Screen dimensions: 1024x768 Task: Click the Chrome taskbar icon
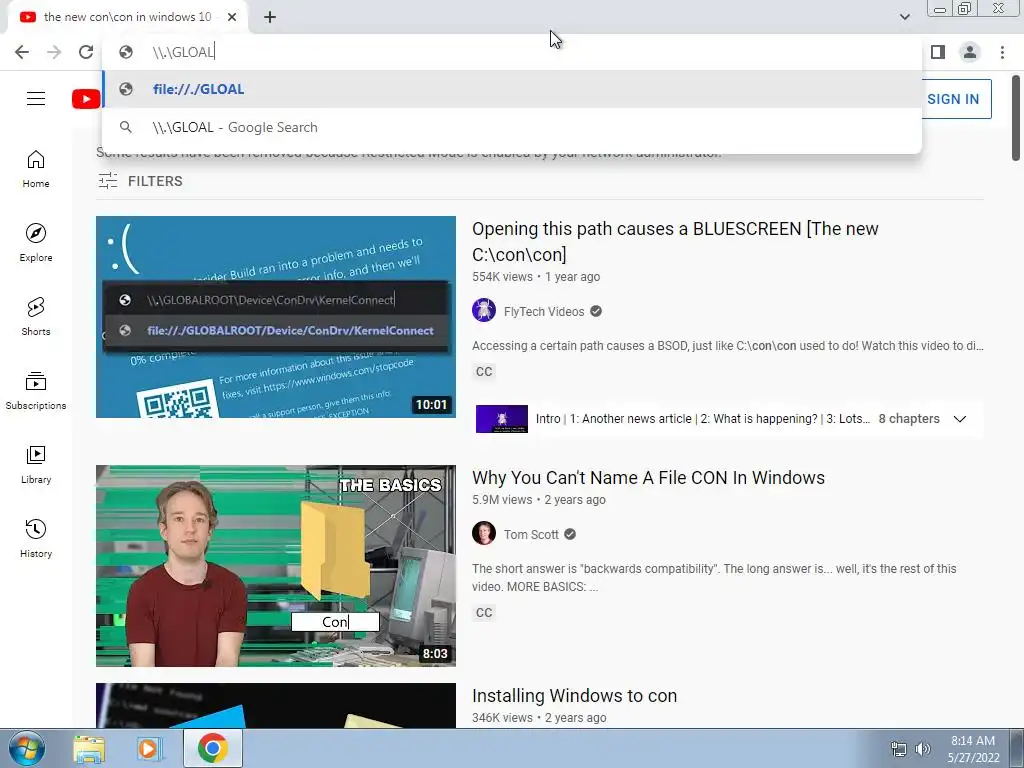[x=212, y=748]
